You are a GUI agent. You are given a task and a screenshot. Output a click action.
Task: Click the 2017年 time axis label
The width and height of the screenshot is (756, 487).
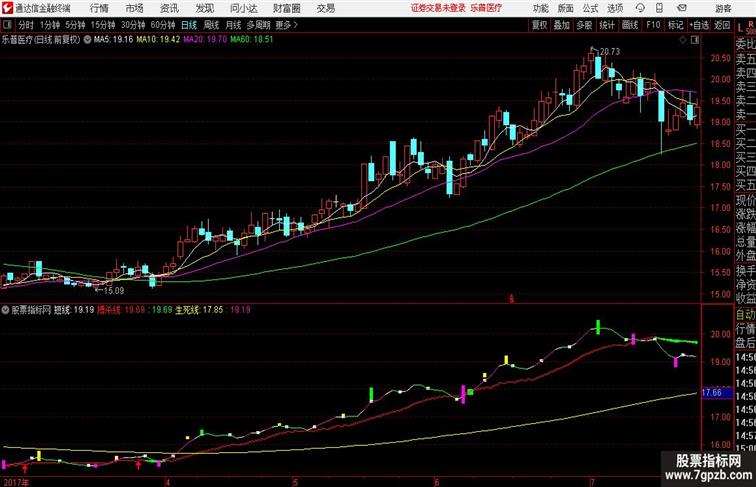click(16, 482)
